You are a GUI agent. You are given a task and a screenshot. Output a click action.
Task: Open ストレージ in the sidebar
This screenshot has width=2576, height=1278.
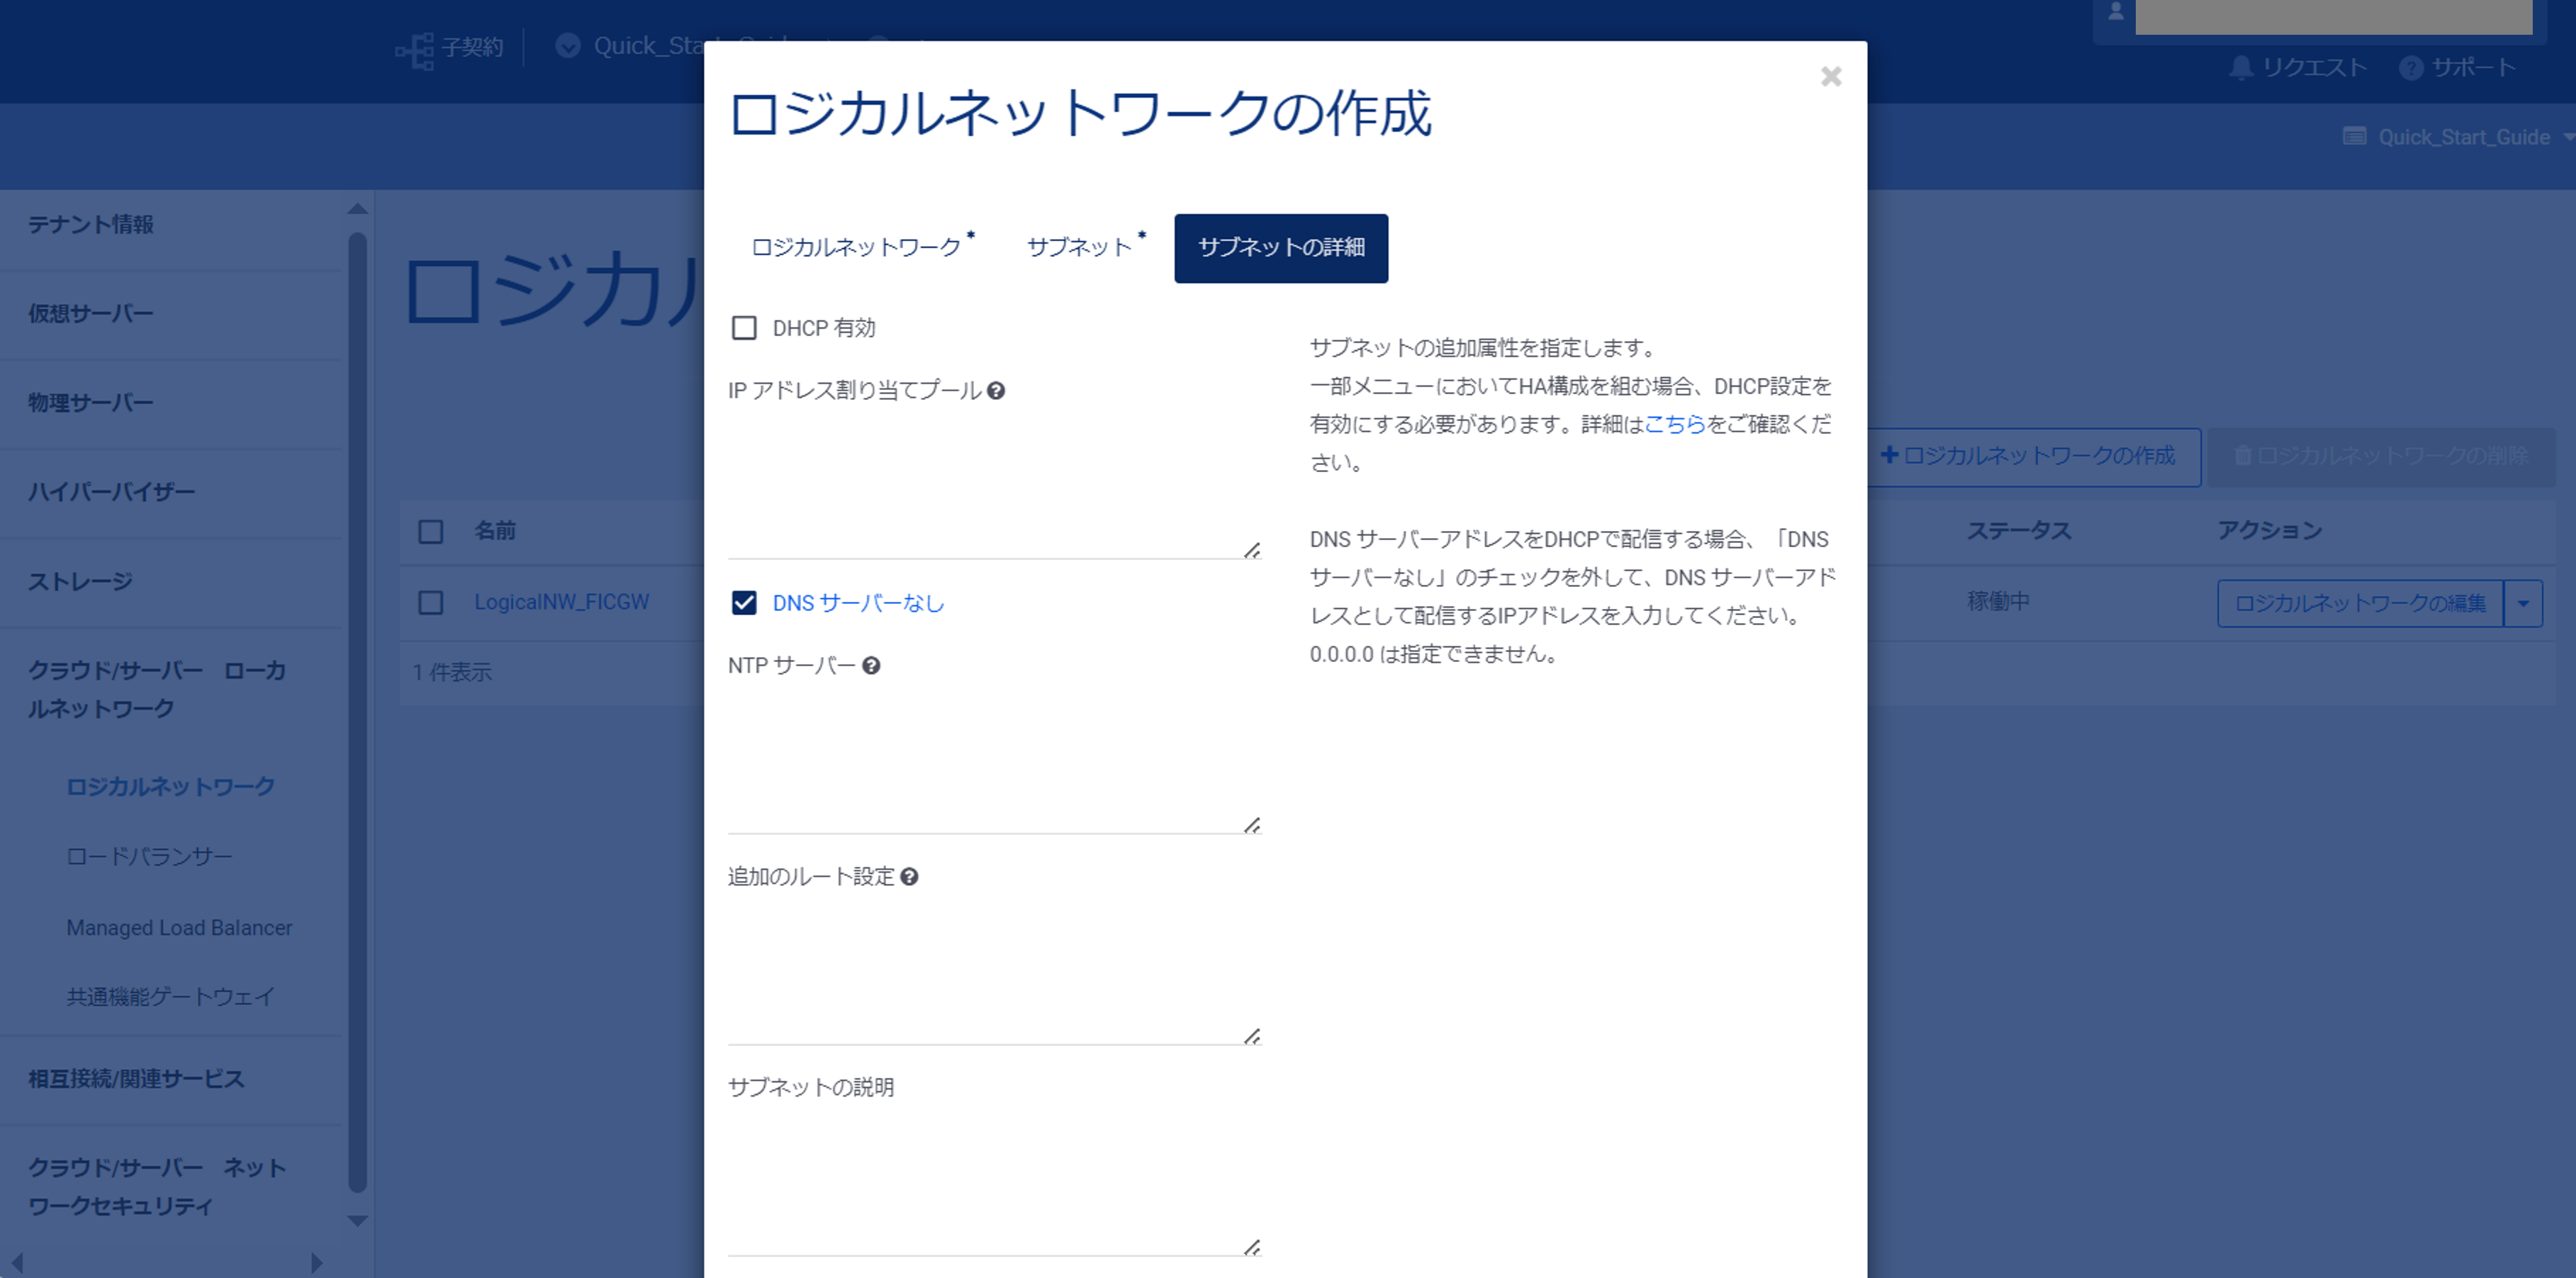pyautogui.click(x=80, y=581)
